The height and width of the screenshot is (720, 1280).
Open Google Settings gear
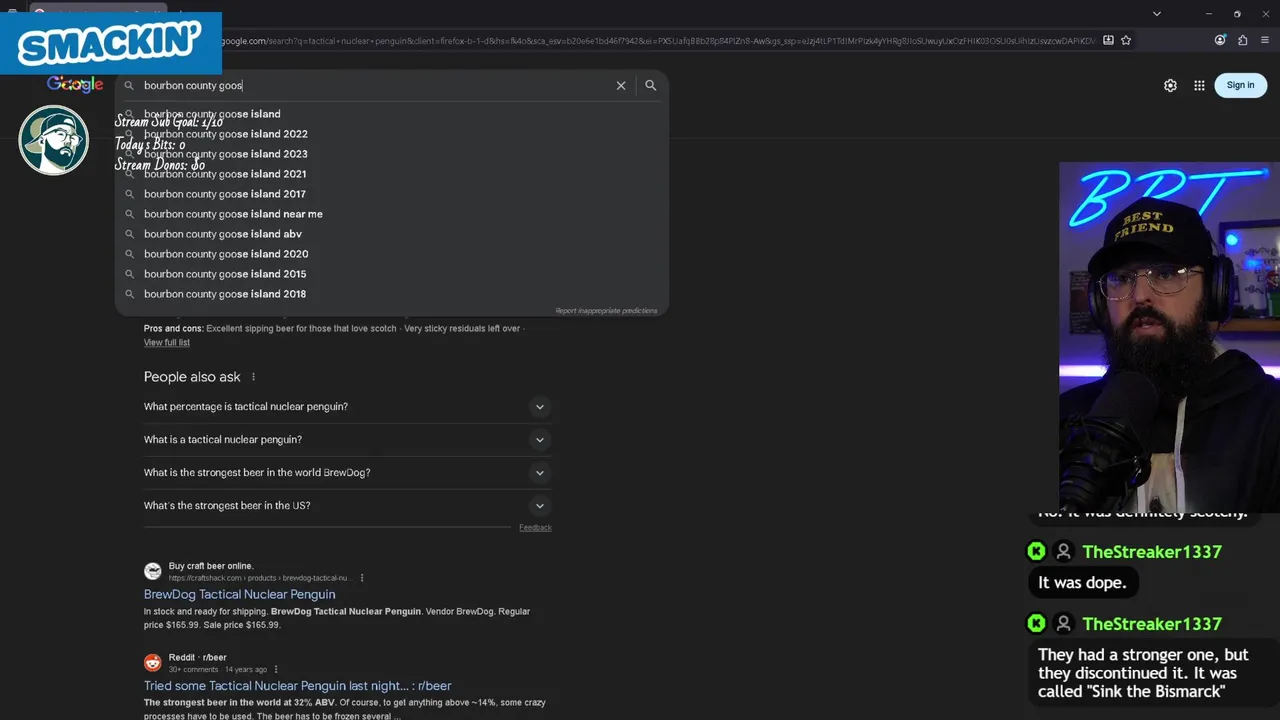tap(1170, 86)
